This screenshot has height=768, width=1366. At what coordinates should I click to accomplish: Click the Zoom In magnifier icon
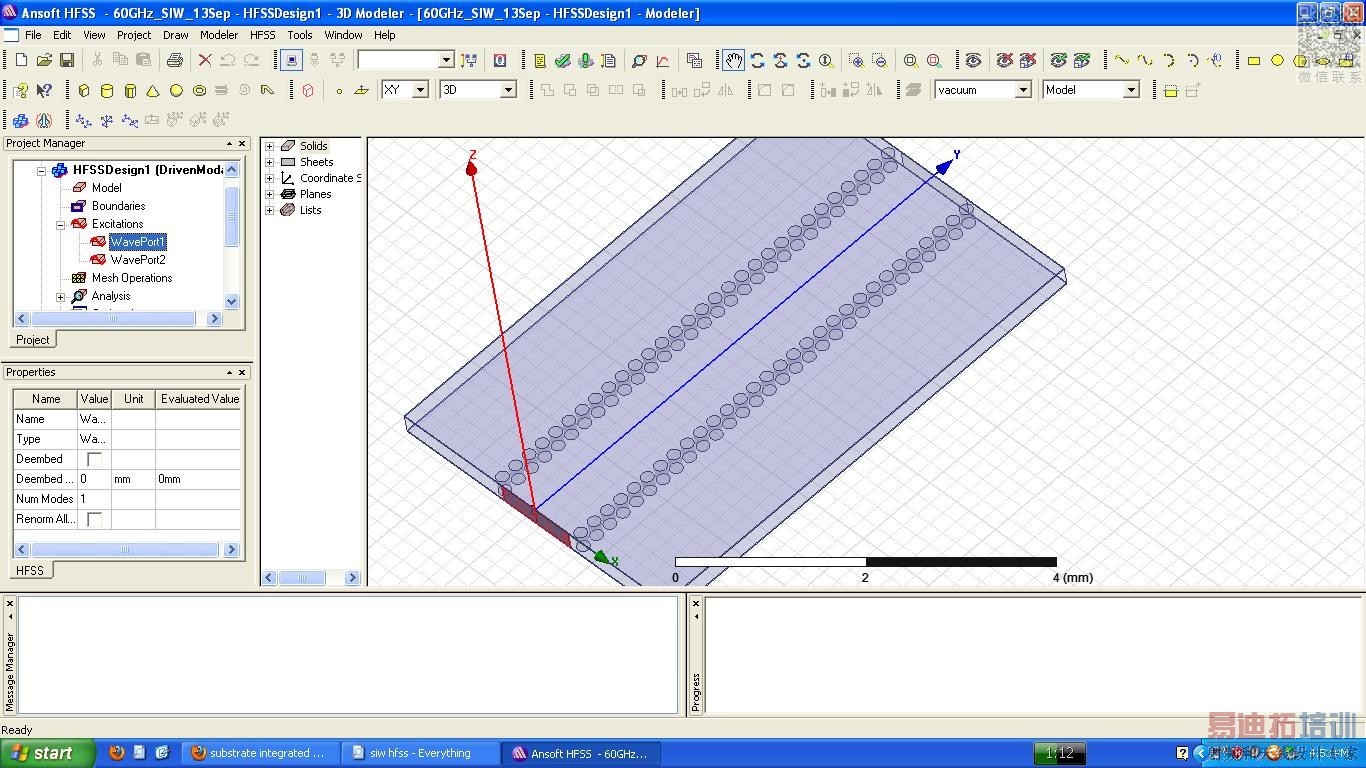click(856, 60)
